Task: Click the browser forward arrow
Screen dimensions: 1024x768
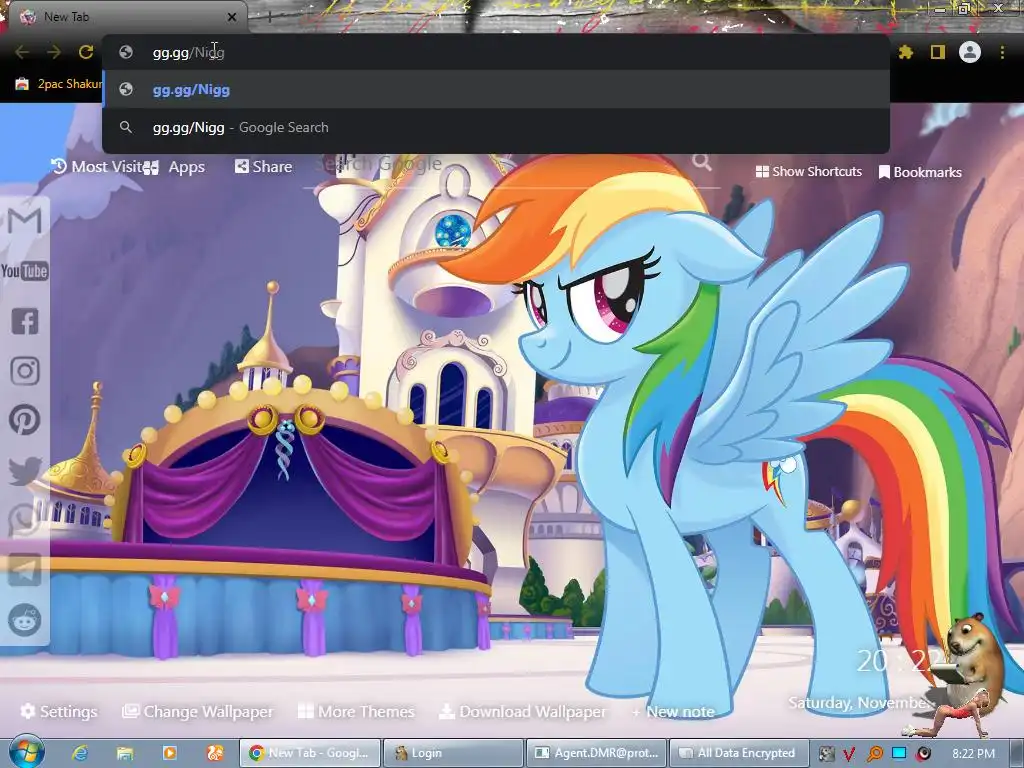Action: 54,52
